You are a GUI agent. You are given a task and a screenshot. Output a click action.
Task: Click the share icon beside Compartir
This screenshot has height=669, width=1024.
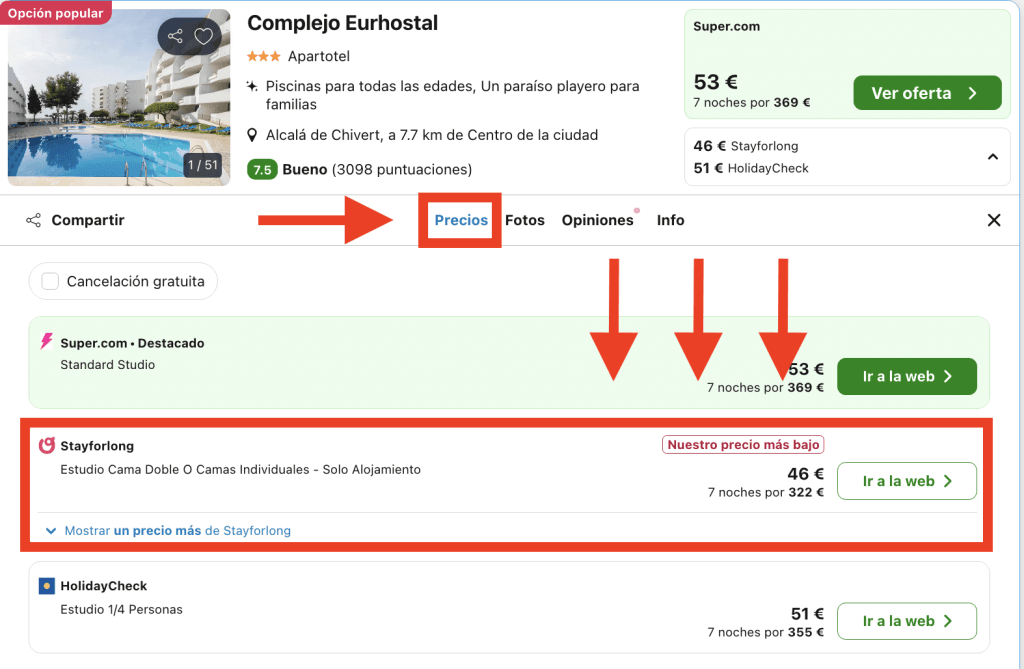coord(33,220)
